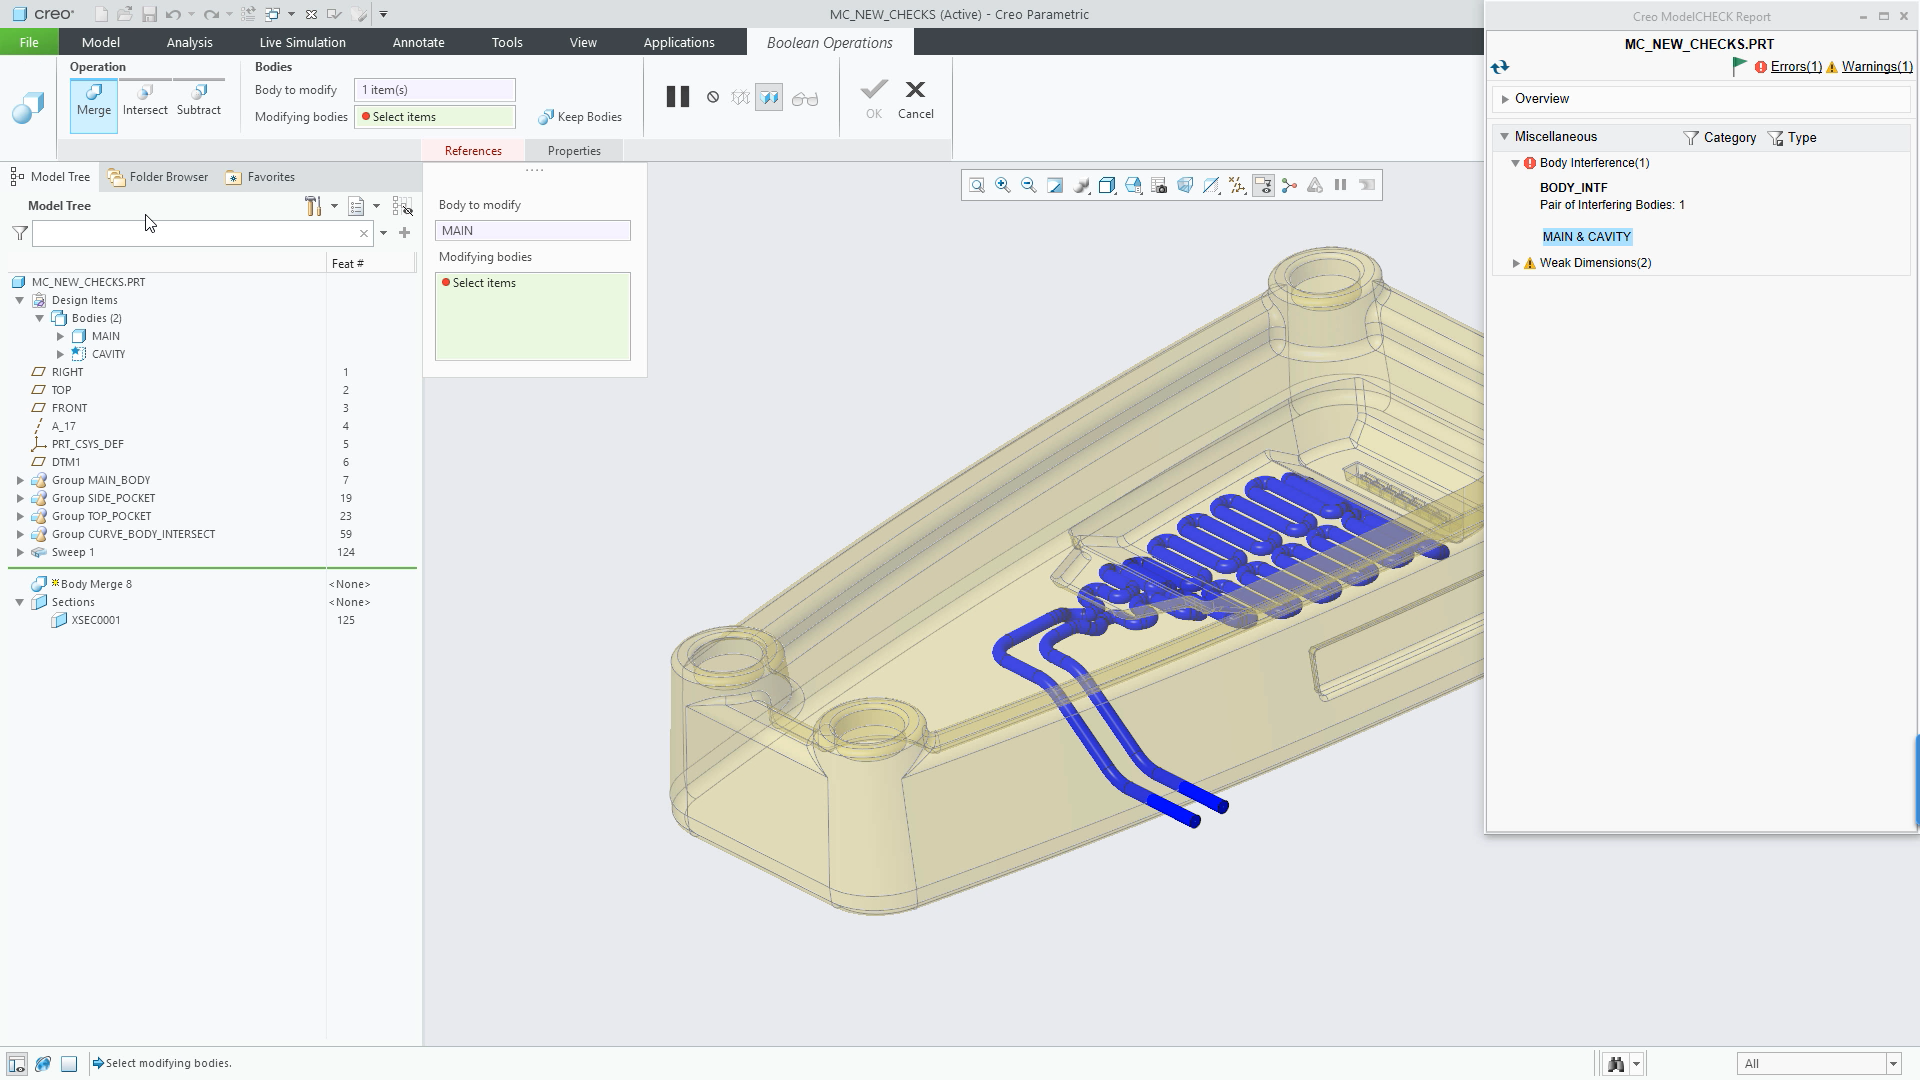Pause the Boolean feature tool
Image resolution: width=1920 pixels, height=1080 pixels.
click(677, 97)
